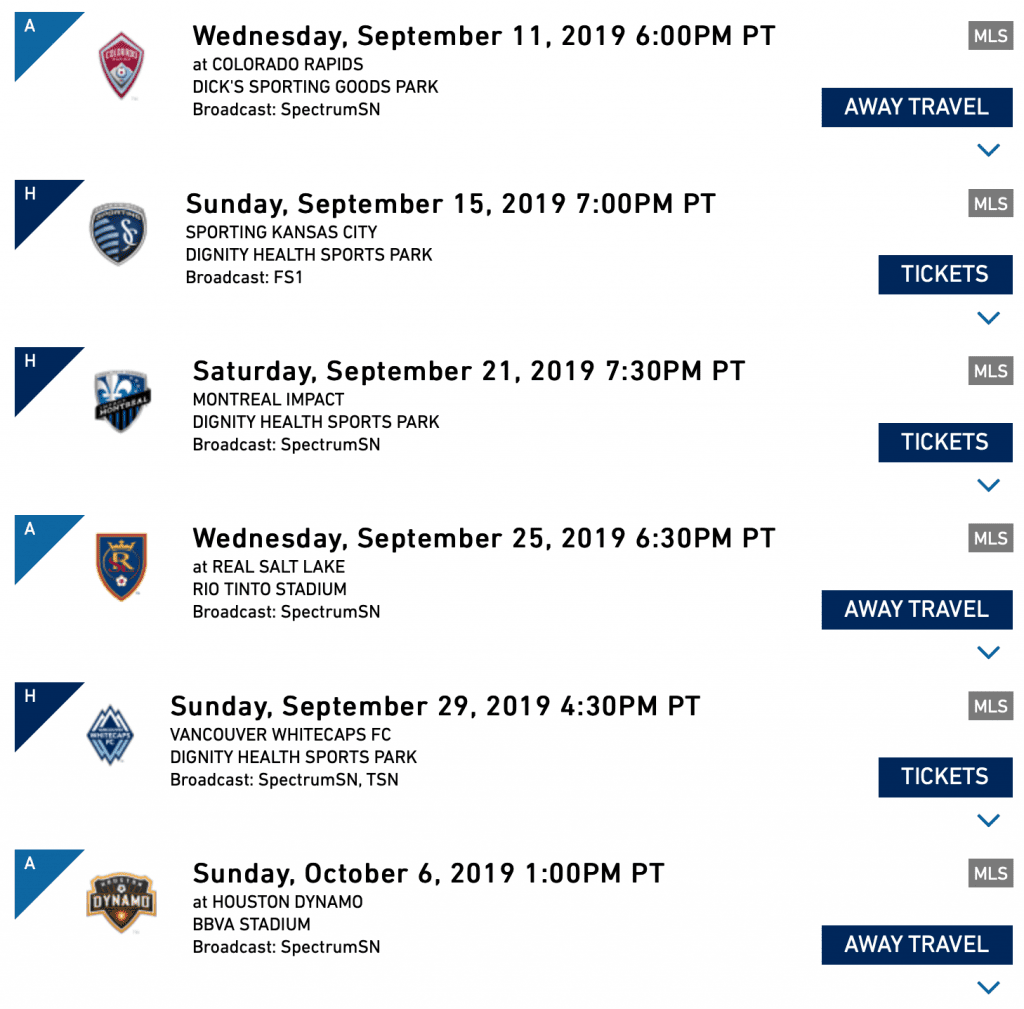
Task: Click the MLS tag on Vancouver Whitecaps match
Action: tap(990, 706)
